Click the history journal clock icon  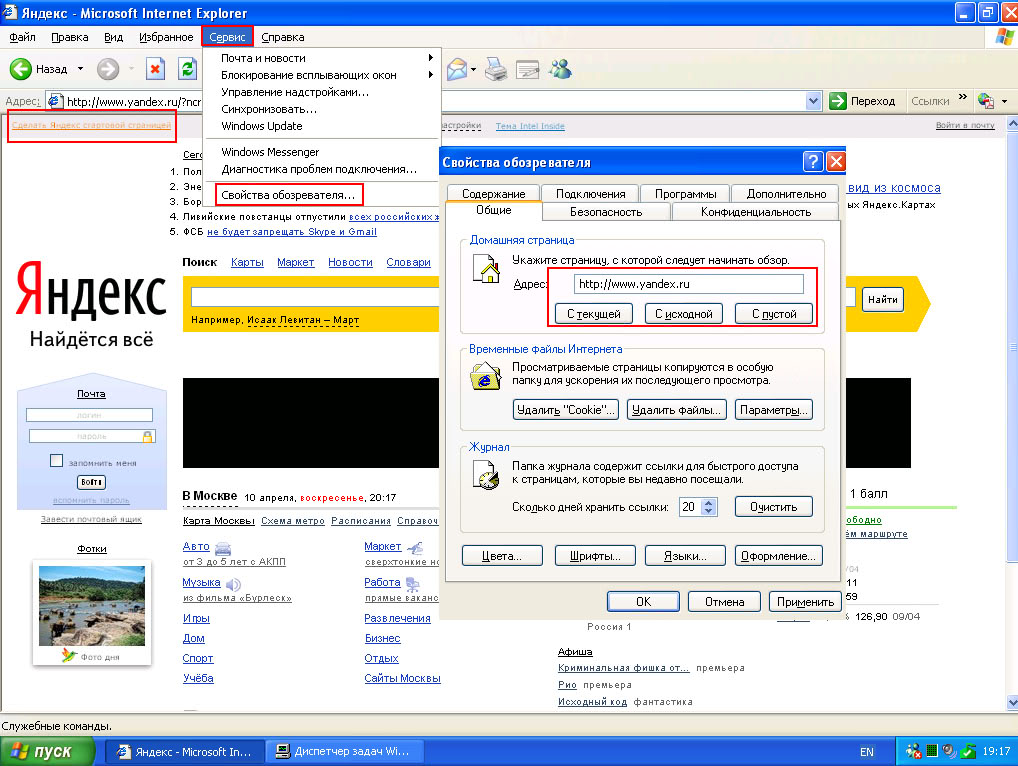coord(486,475)
